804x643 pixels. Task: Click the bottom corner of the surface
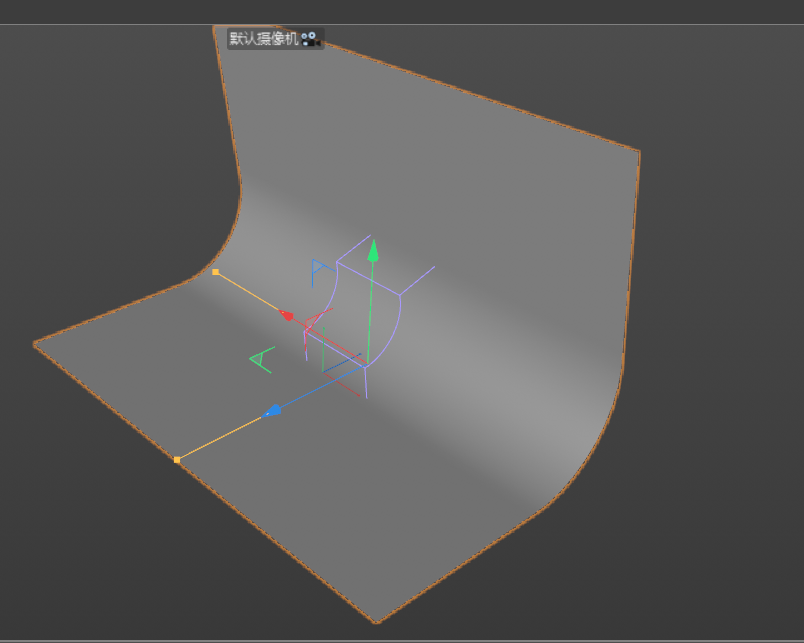[377, 620]
